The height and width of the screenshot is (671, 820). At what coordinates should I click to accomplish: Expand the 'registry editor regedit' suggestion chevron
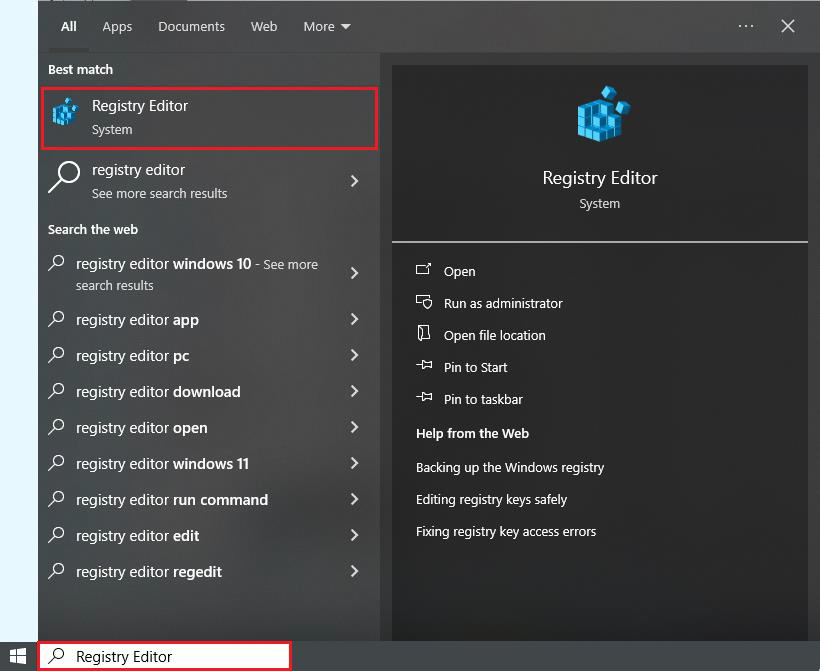coord(354,572)
